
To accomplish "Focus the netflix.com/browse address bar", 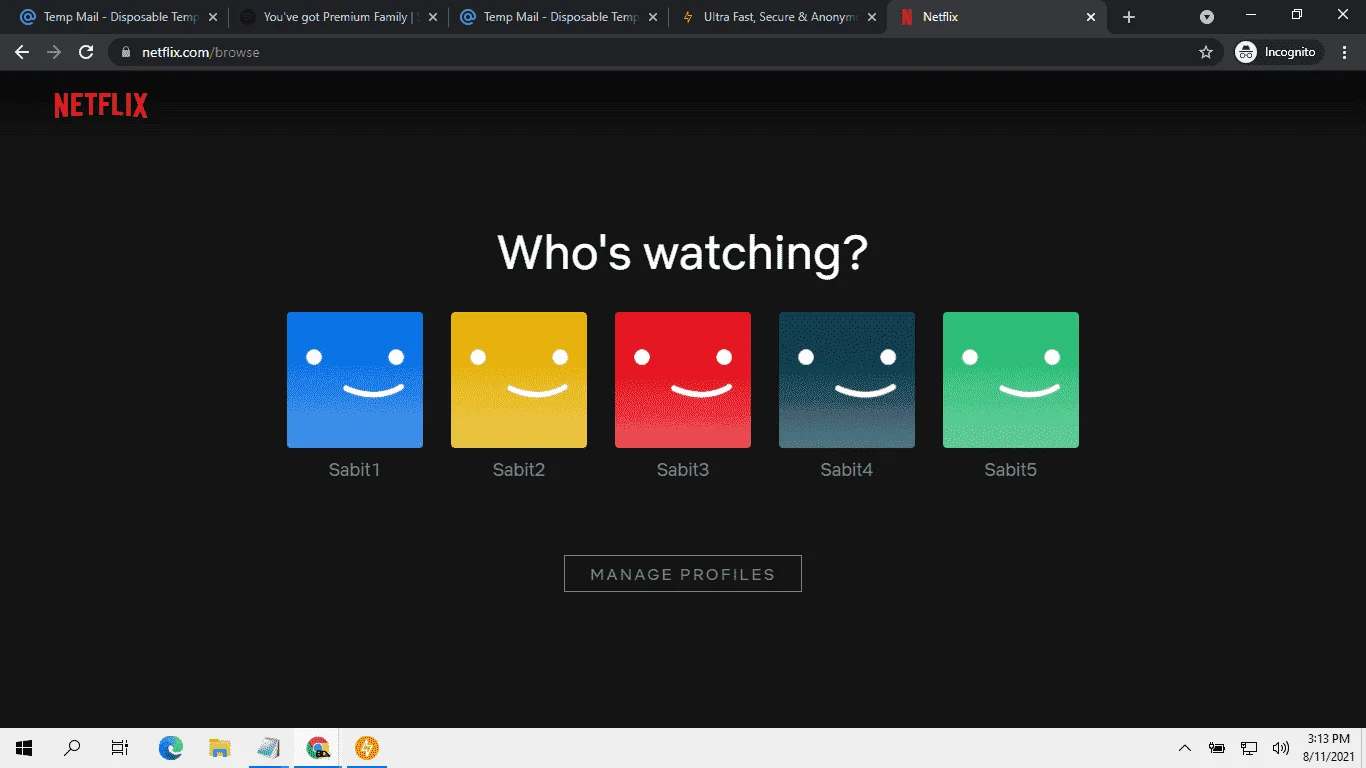I will [665, 52].
